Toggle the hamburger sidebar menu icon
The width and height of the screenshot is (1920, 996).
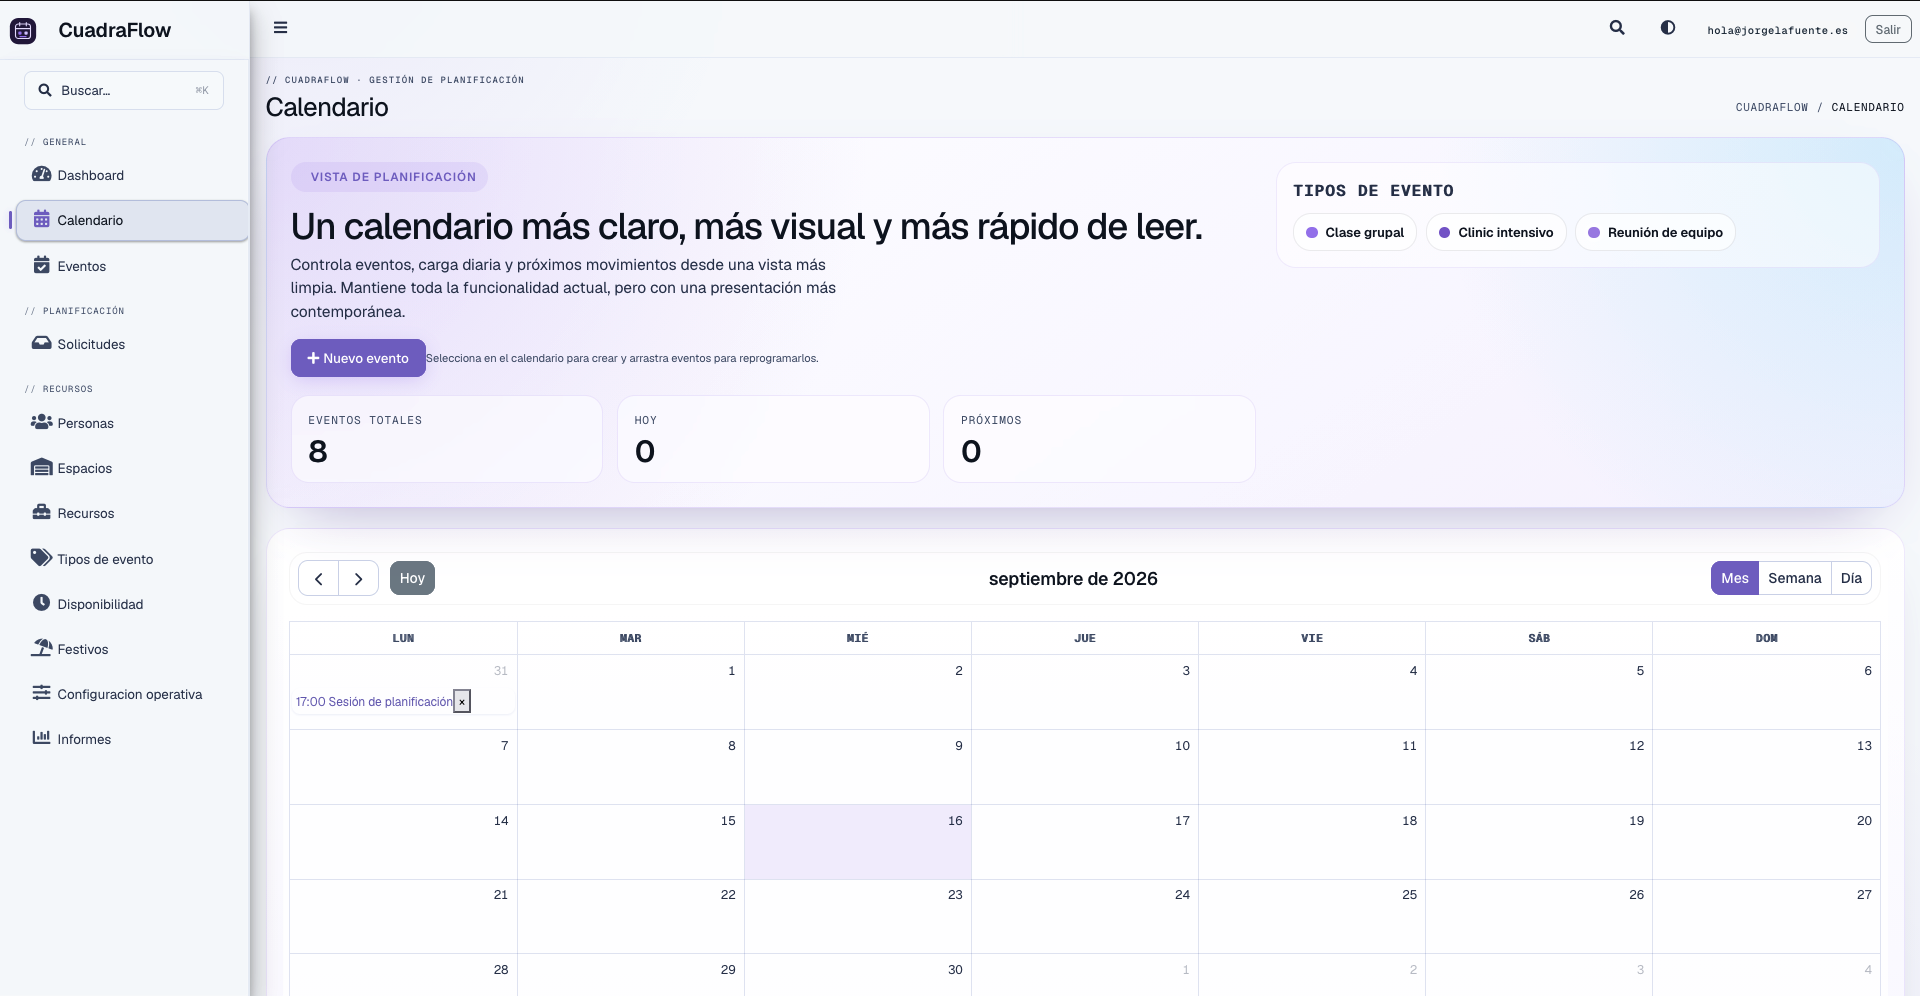(281, 28)
